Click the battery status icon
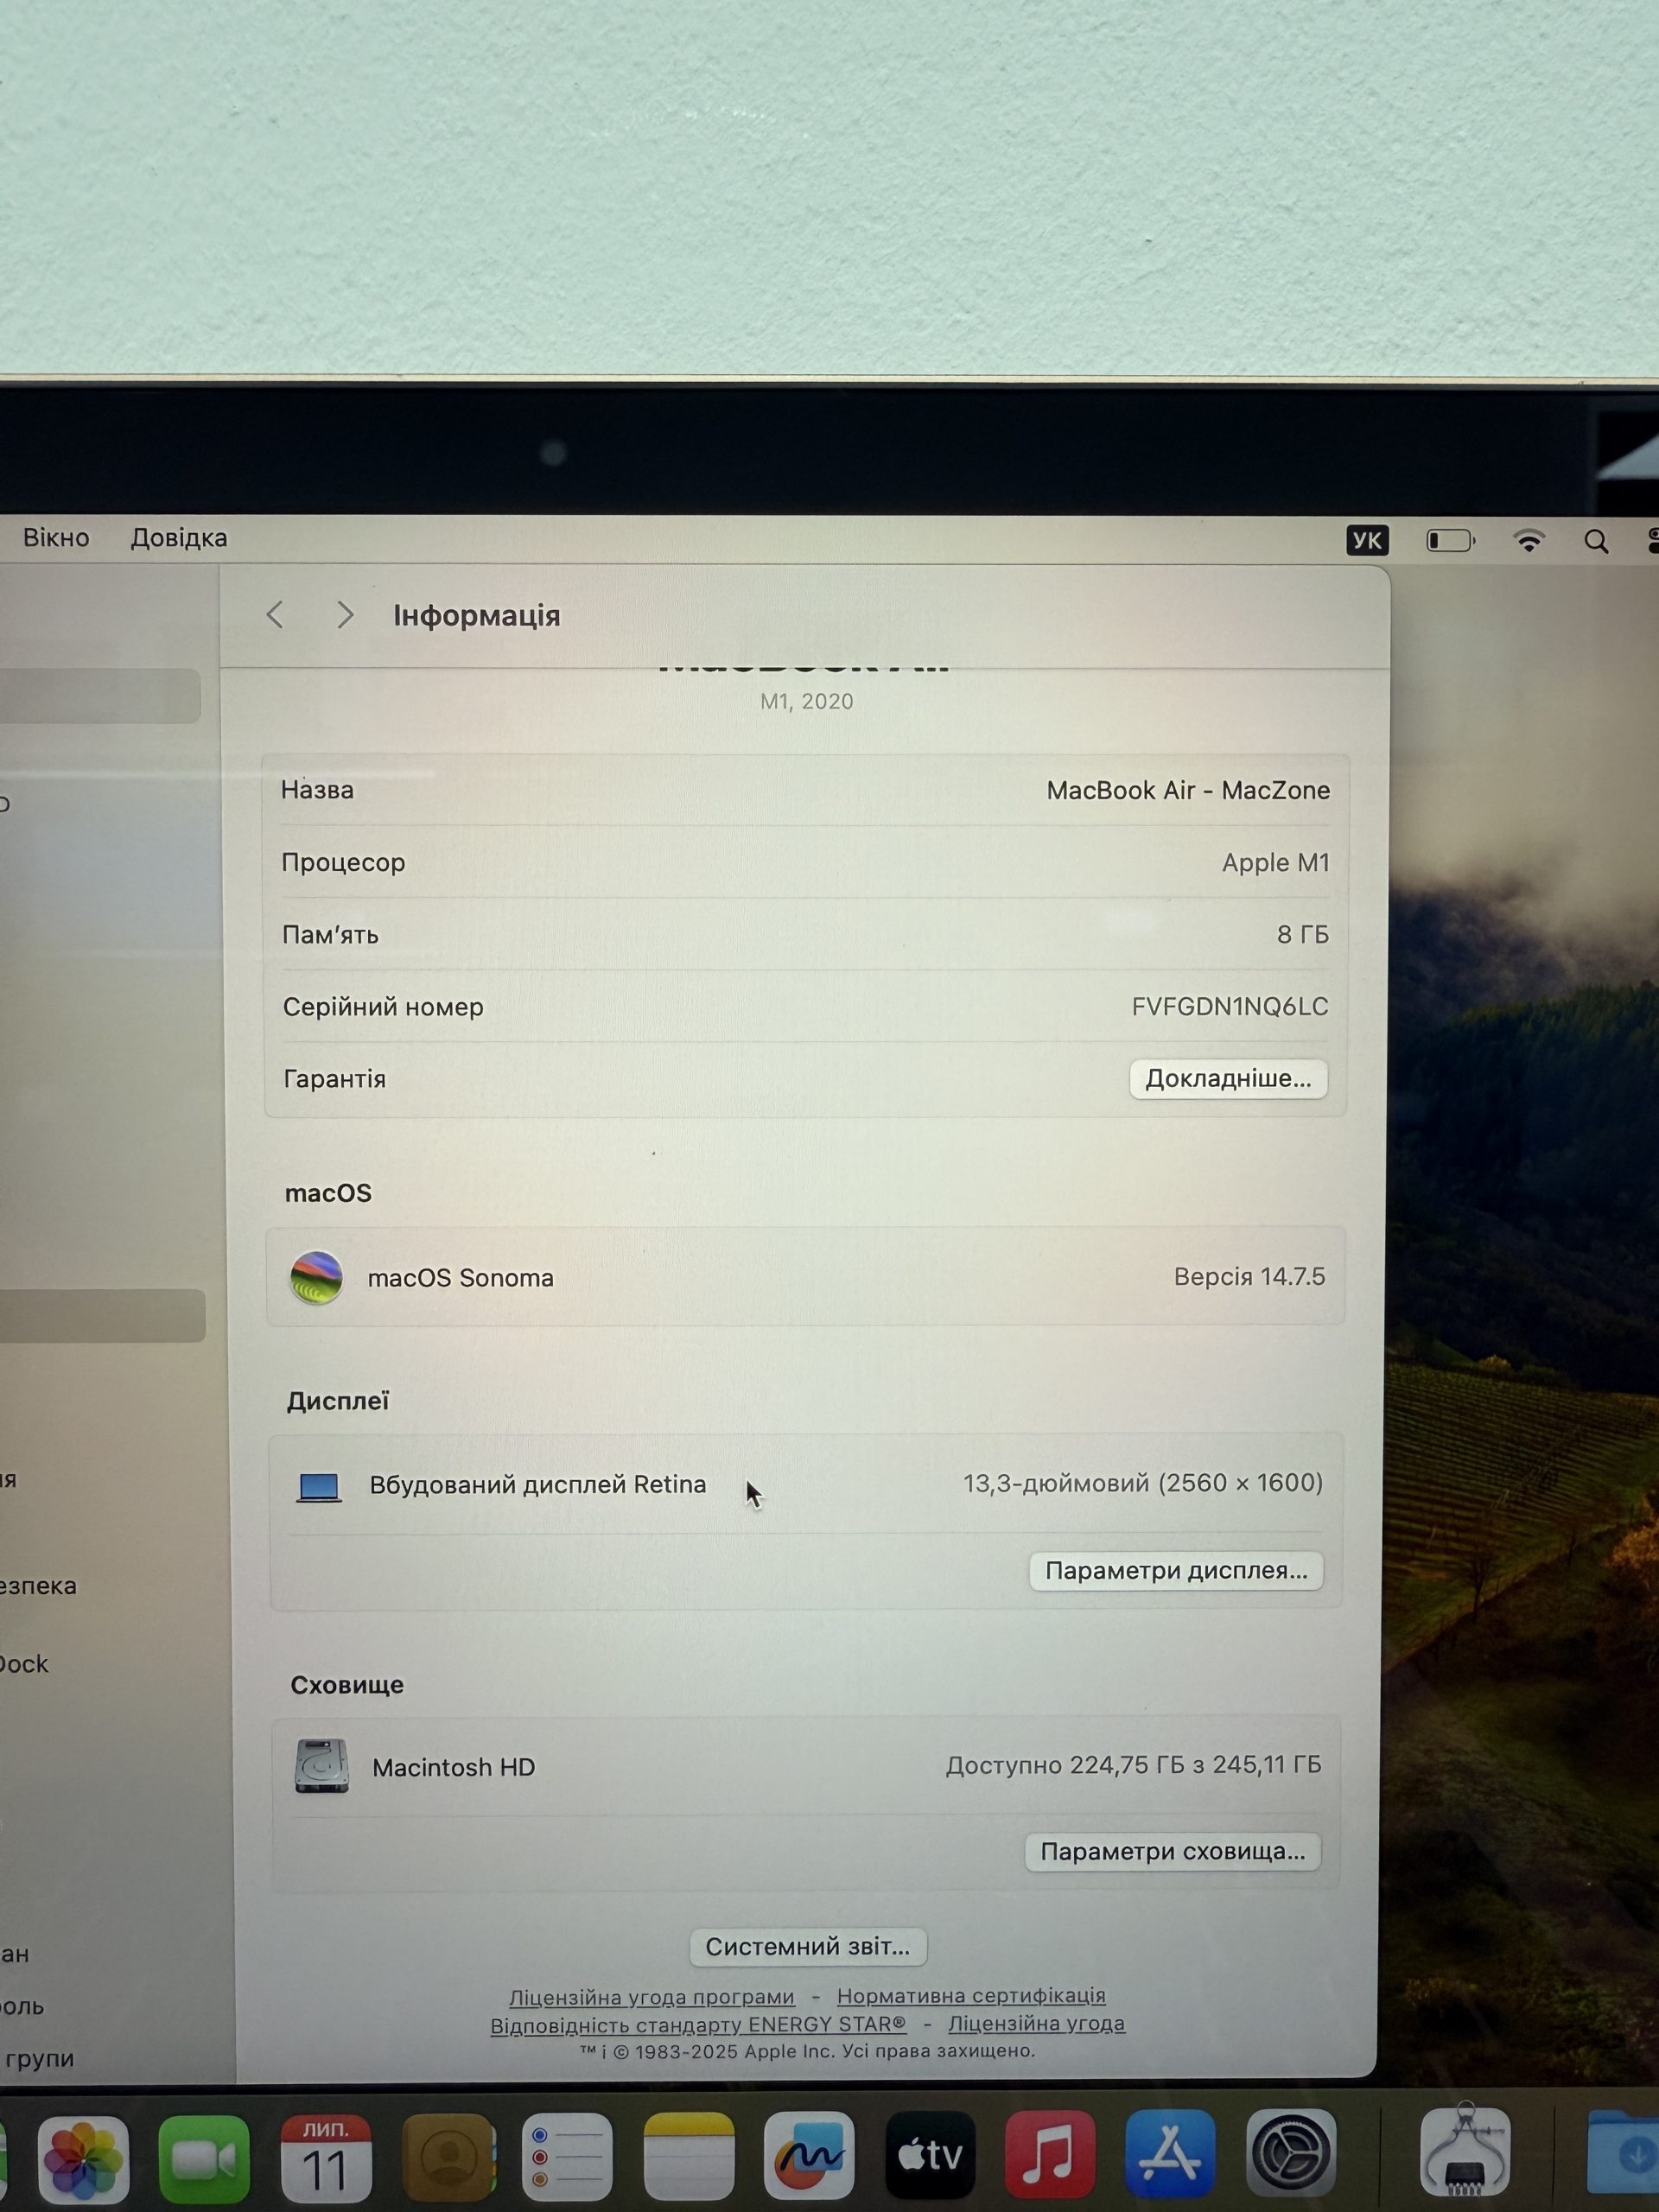This screenshot has height=2212, width=1659. pyautogui.click(x=1450, y=541)
